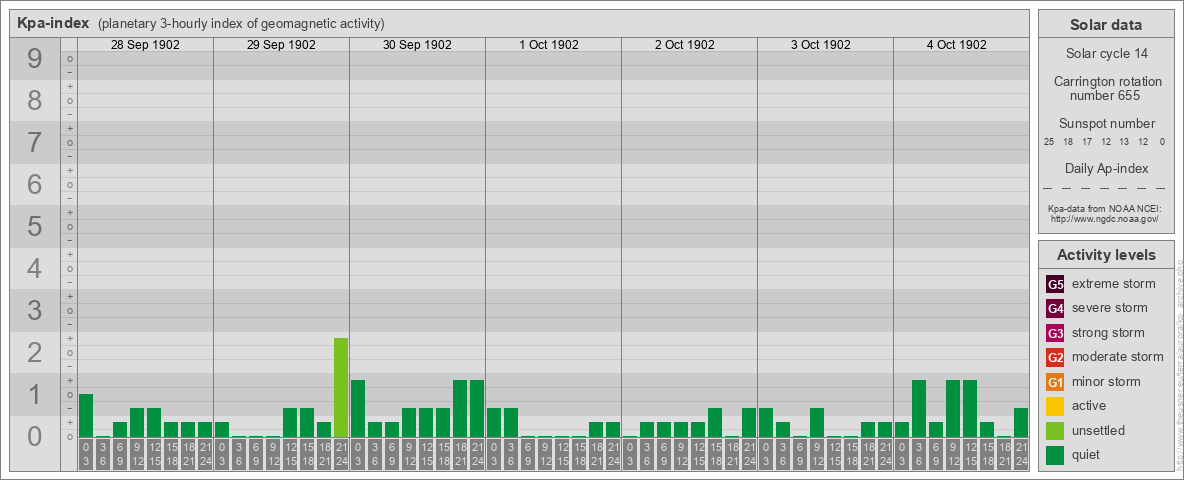Click the 3 Oct 9-12 quiet bar
This screenshot has height=480, width=1184.
tap(816, 423)
